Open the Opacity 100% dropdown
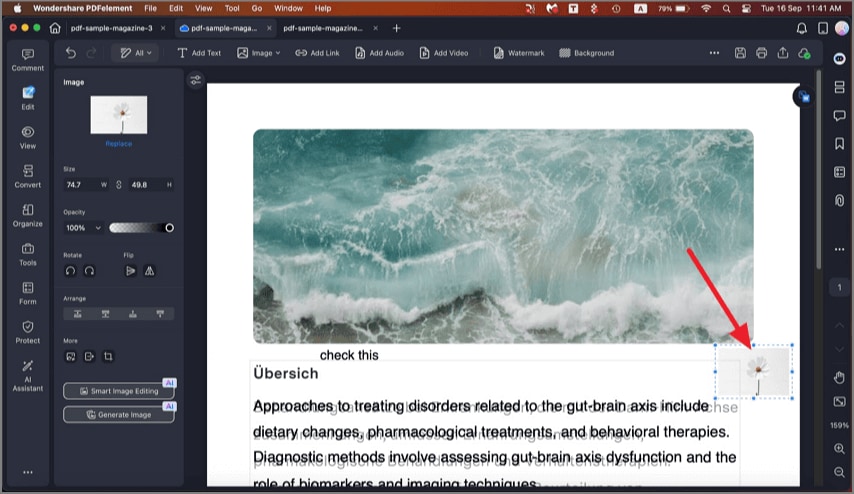Screen dimensions: 854x494 [83, 228]
